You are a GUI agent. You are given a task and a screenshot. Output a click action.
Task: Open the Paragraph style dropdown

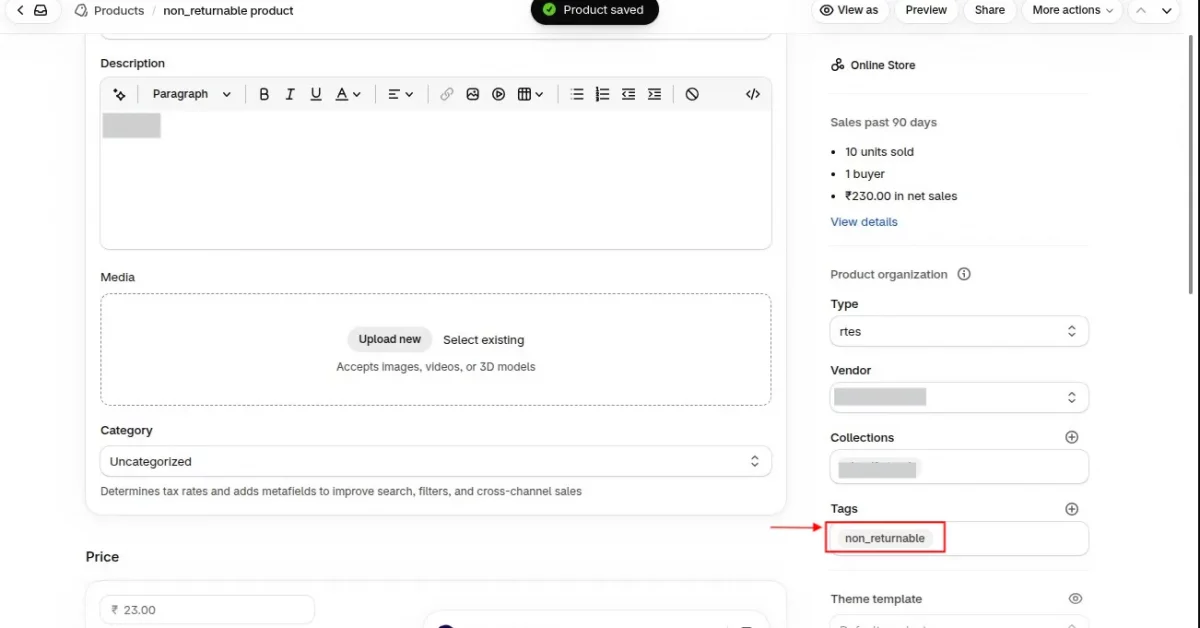(191, 94)
